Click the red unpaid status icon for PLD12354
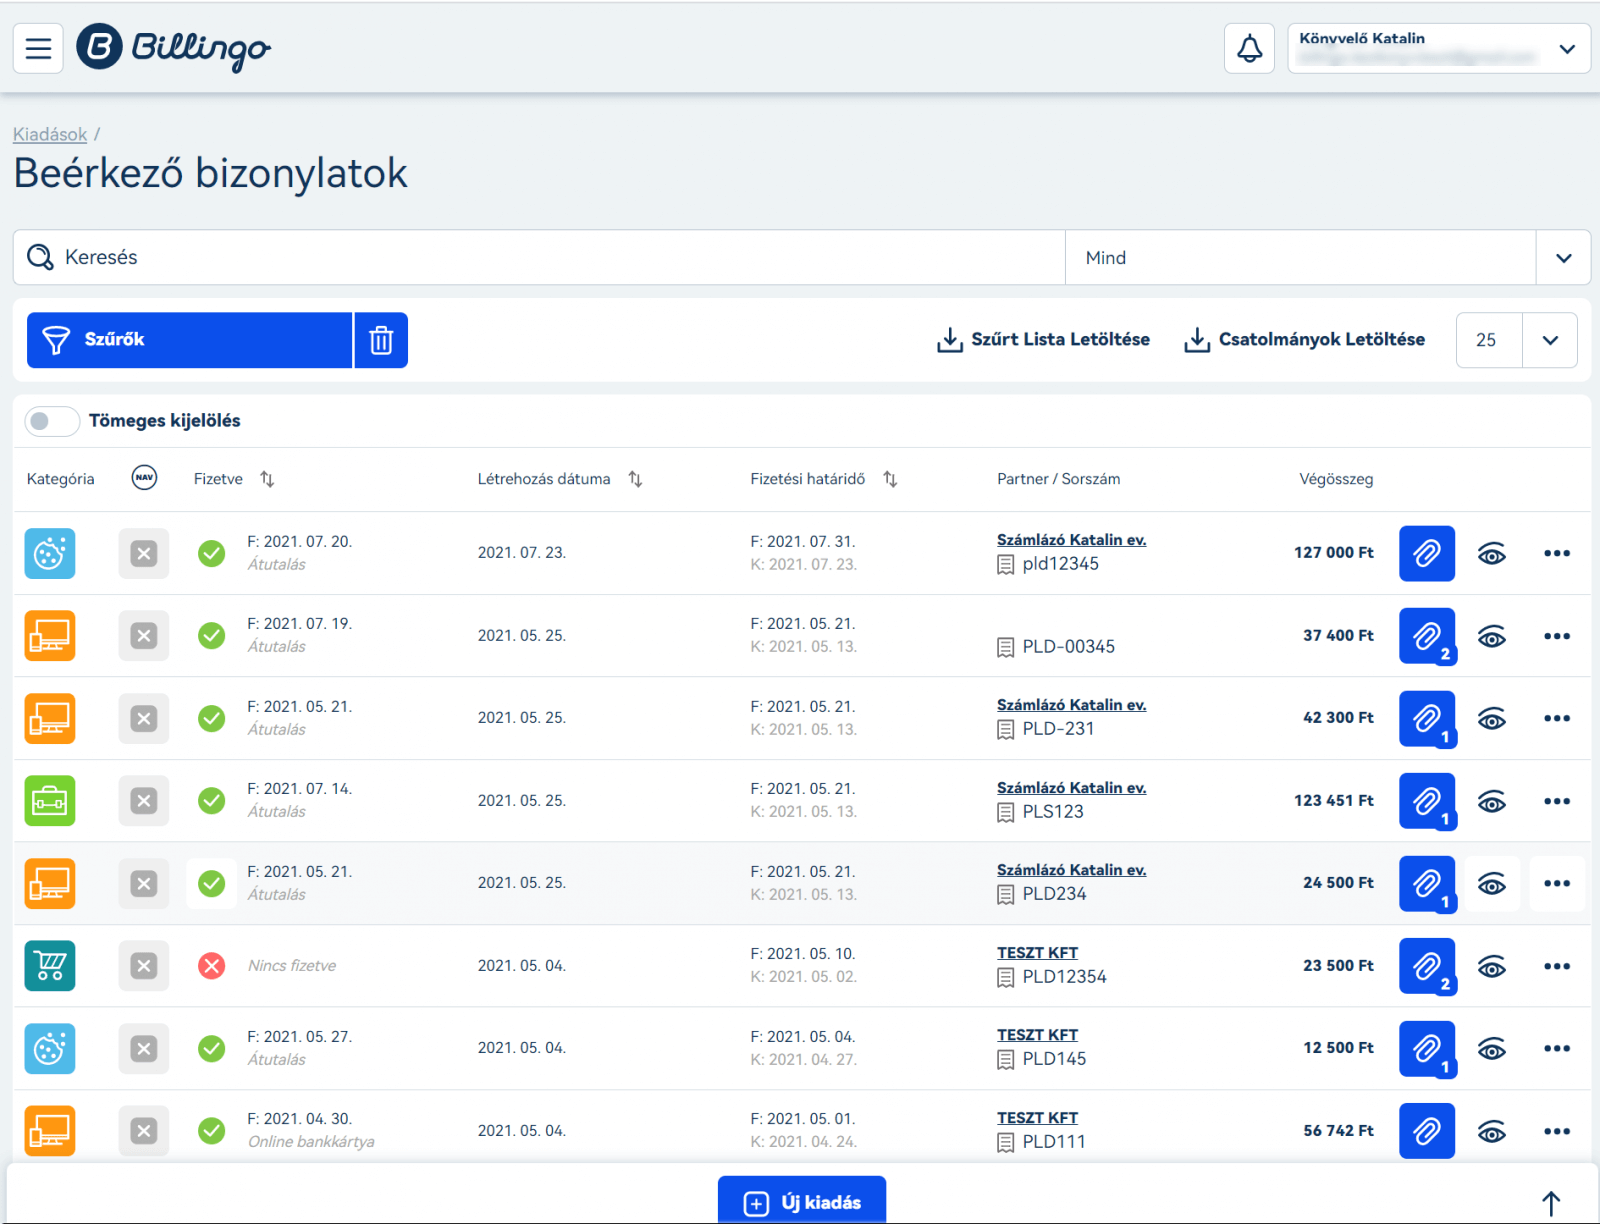 (x=211, y=966)
